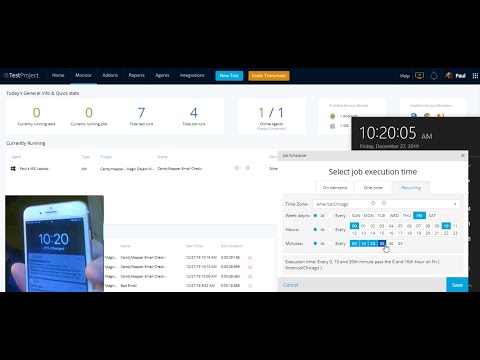Image resolution: width=480 pixels, height=360 pixels.
Task: Toggle TUE weekday
Action: click(381, 216)
